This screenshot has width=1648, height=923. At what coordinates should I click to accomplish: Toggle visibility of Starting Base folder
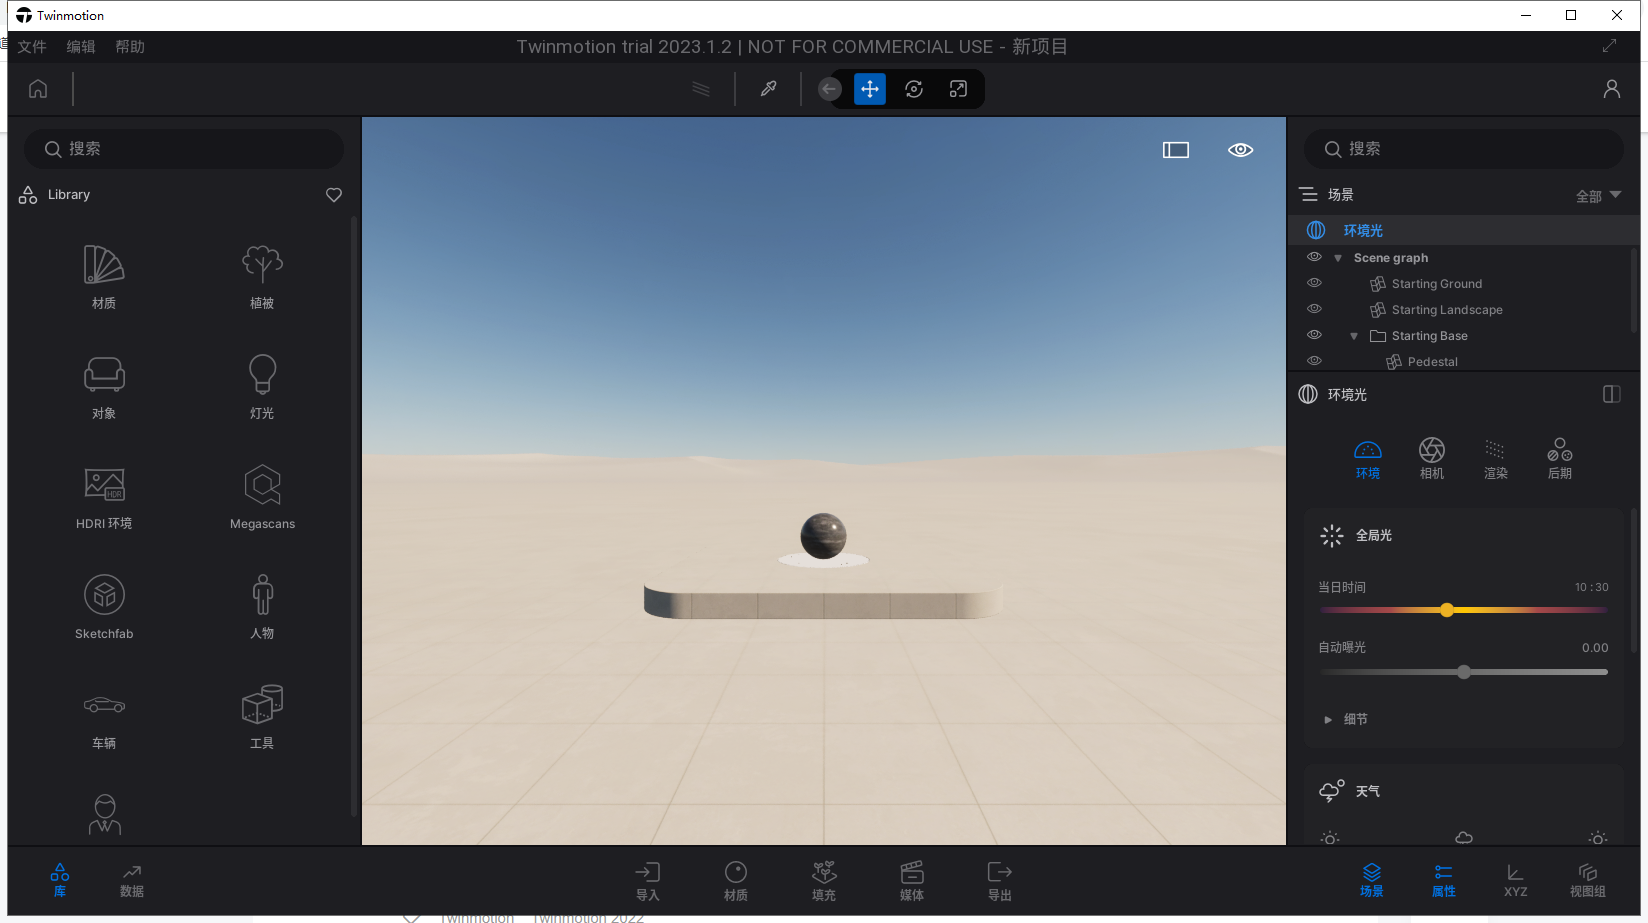[1315, 335]
